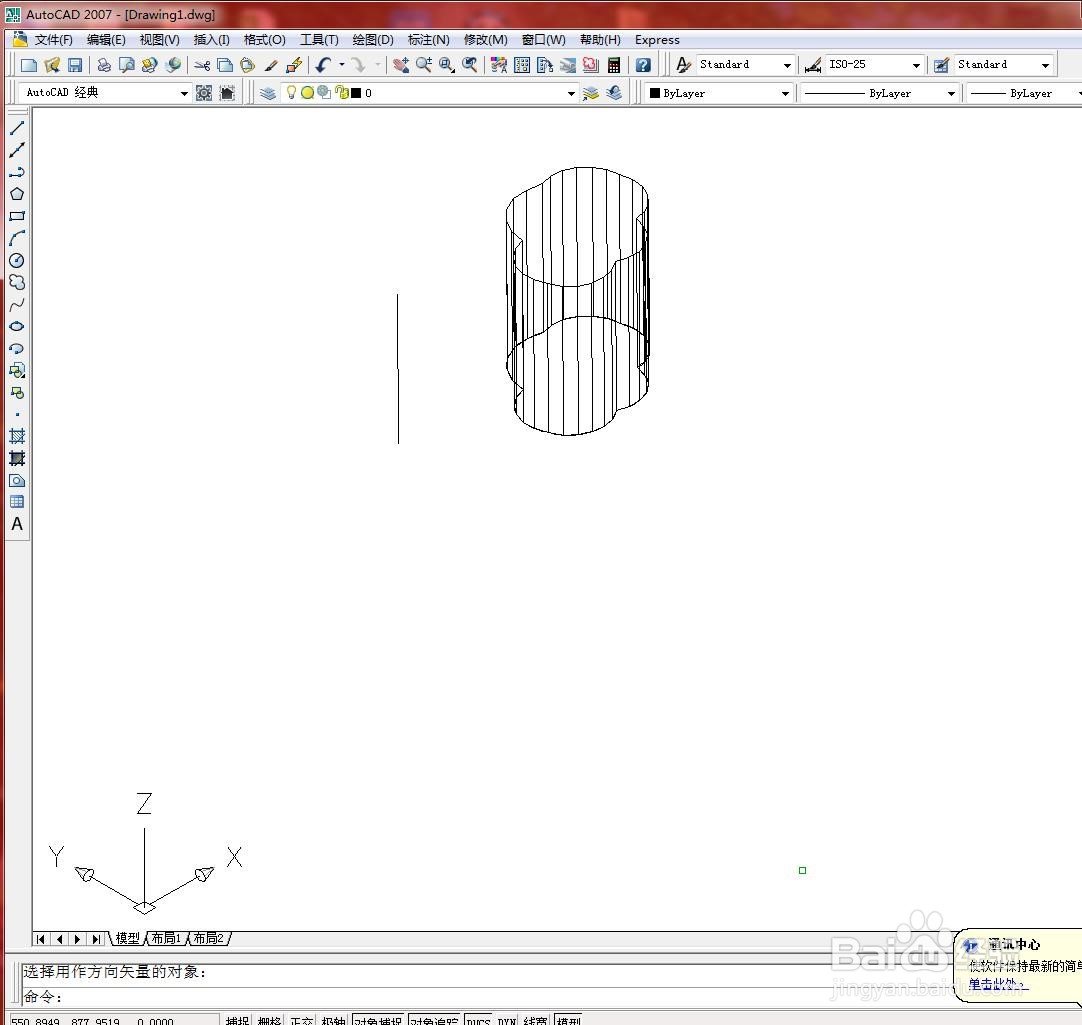Select the Gradient fill tool
The image size is (1082, 1025).
coord(17,458)
